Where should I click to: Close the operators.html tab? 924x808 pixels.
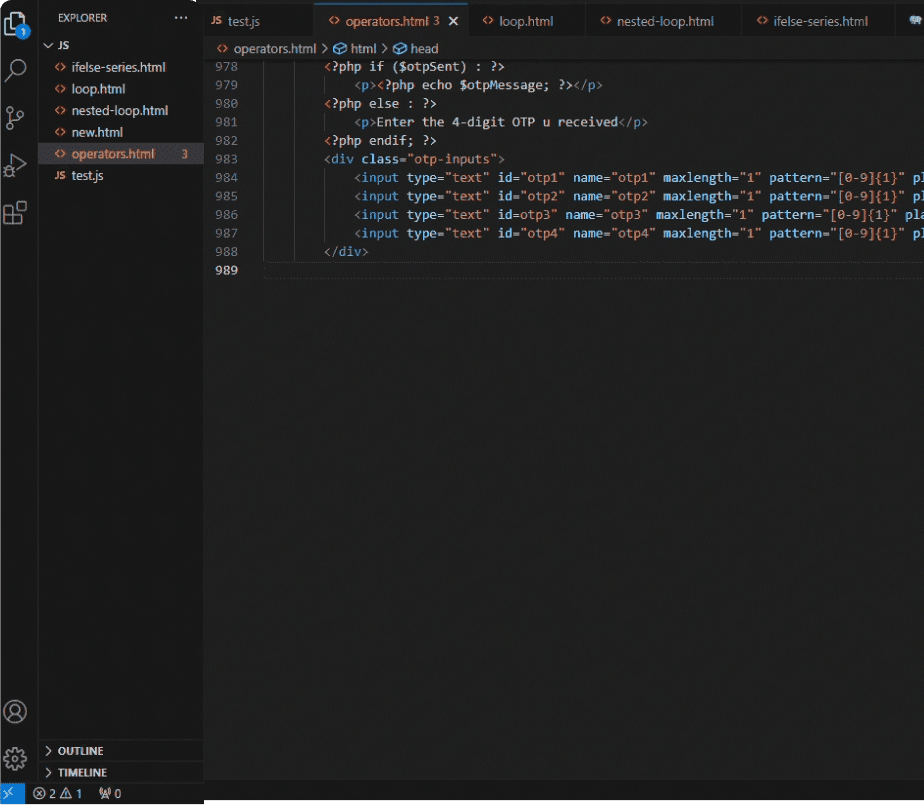453,21
